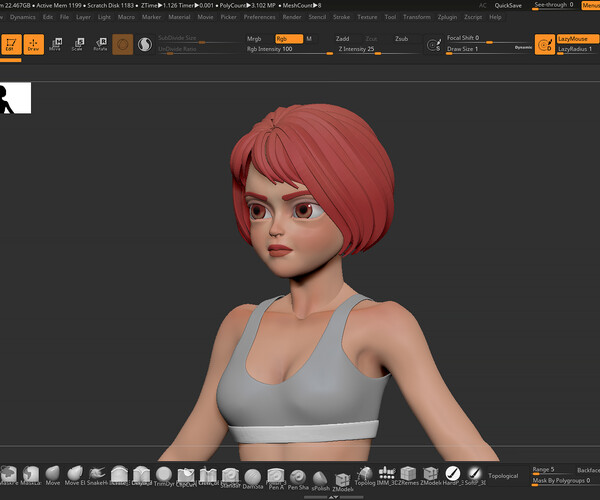
Task: Adjust the See-through slider
Action: click(x=554, y=5)
